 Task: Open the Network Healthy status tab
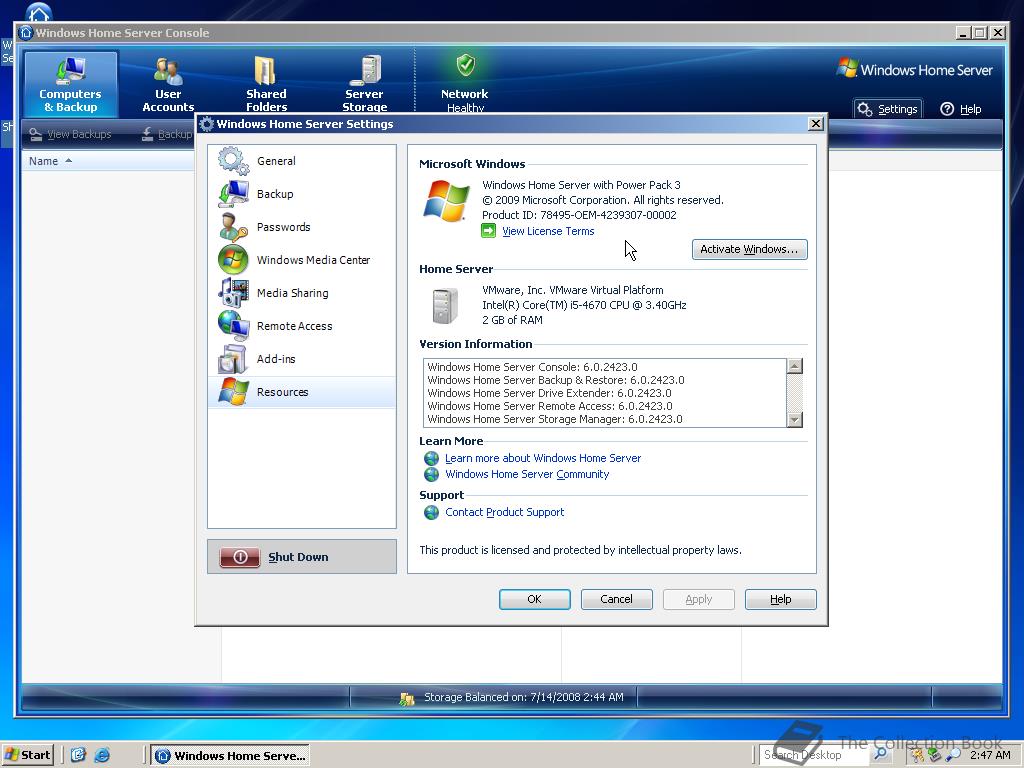click(464, 84)
